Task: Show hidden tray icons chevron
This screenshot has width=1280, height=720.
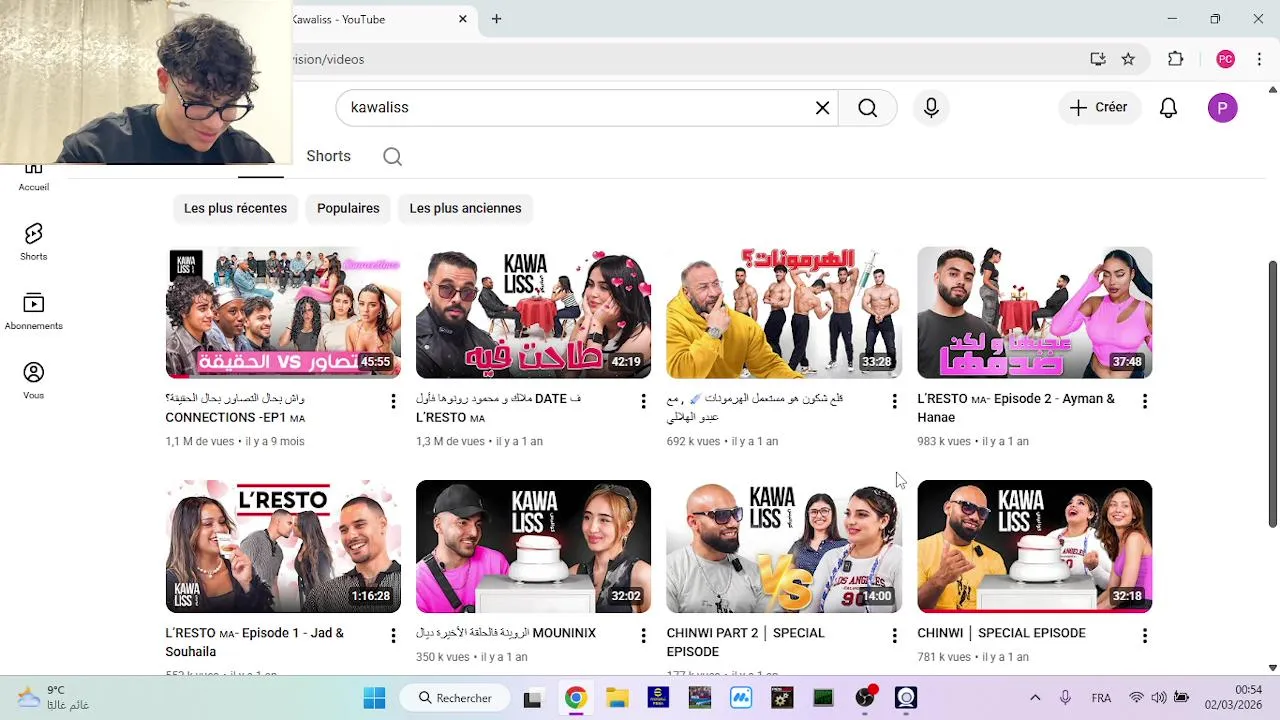Action: (x=1035, y=698)
